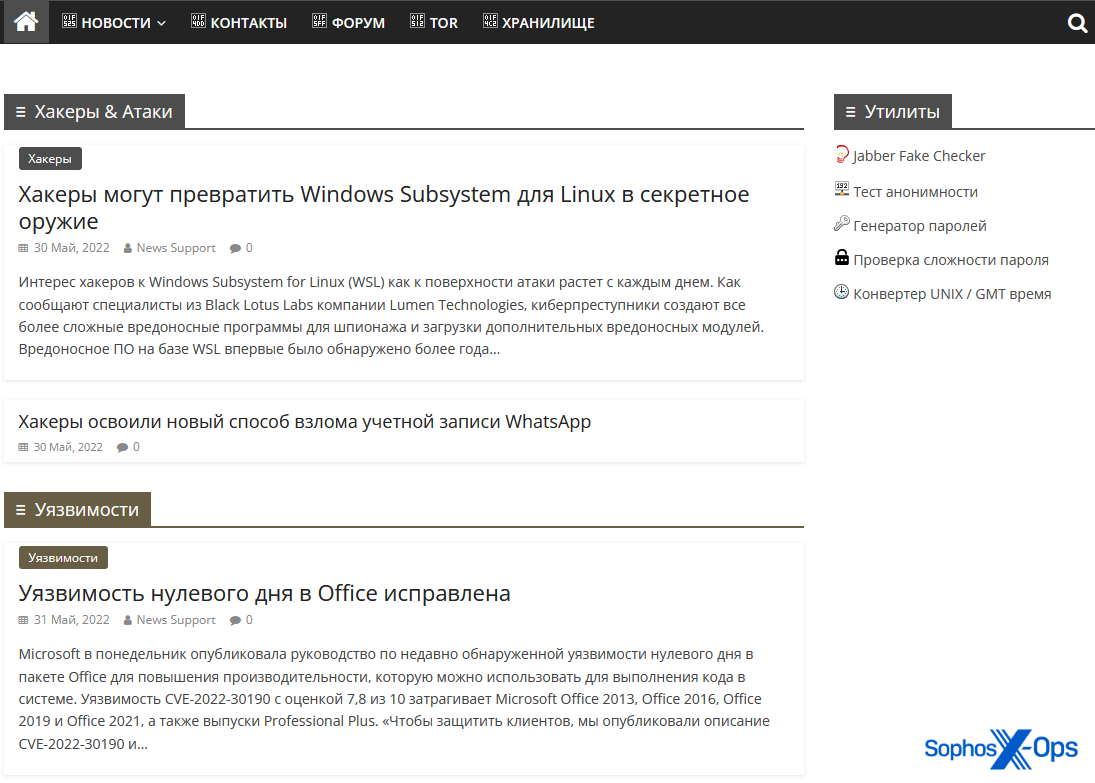Open the Тест анонимности utility link

(915, 190)
